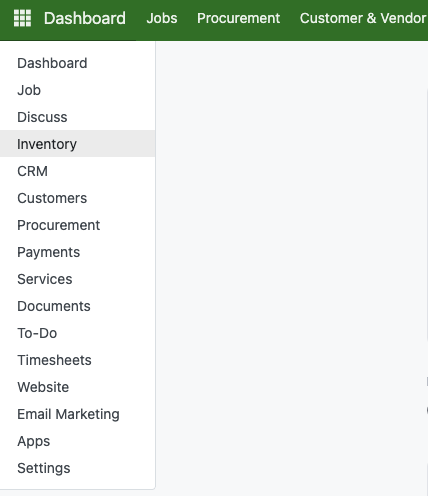
Task: Open the Procurement menu in the top bar
Action: coord(238,18)
